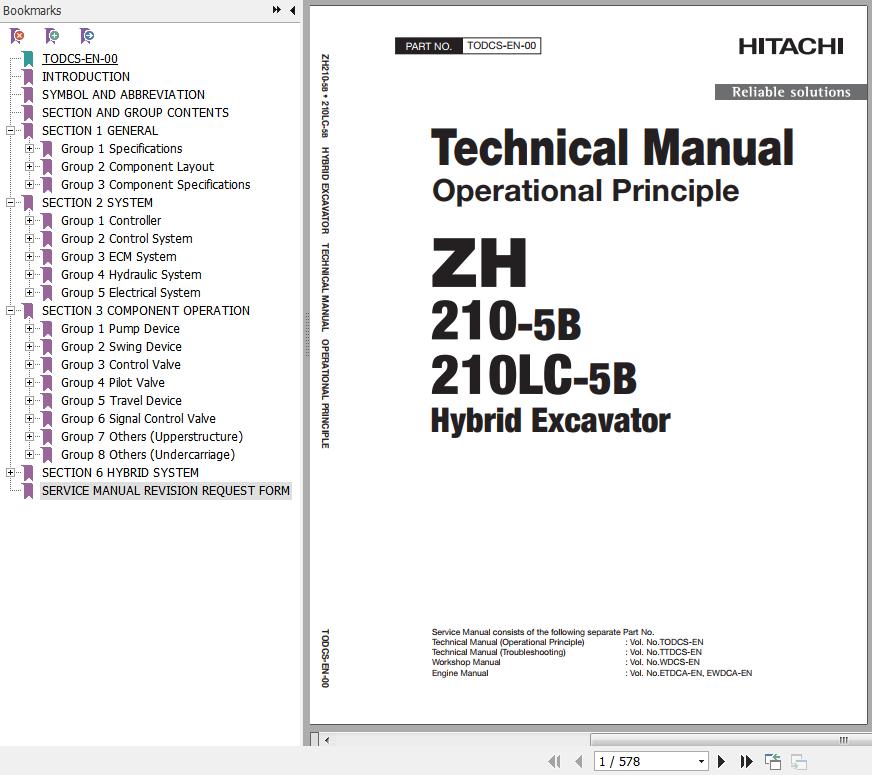Viewport: 872px width, 775px height.
Task: Click the teal bookmark icon for TODCS-EN-00
Action: tap(28, 59)
